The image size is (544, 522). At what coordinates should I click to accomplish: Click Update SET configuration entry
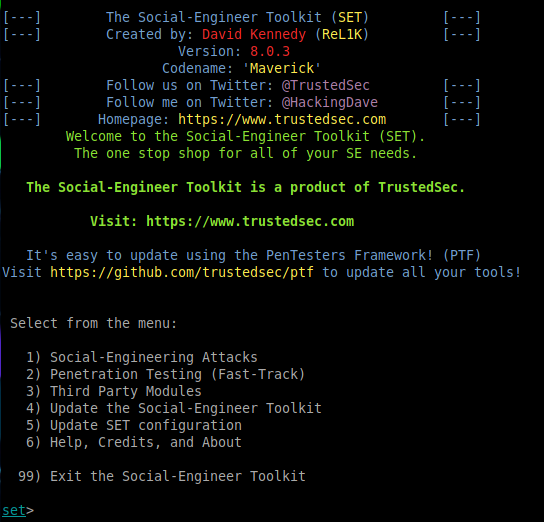134,426
